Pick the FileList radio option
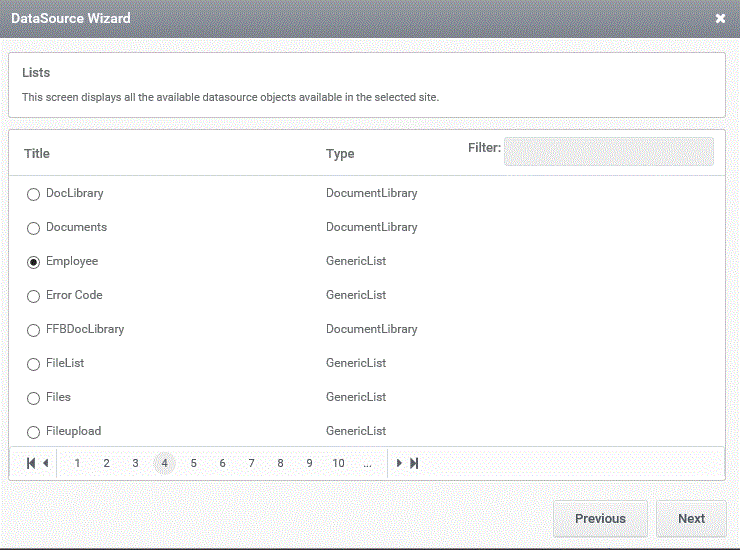This screenshot has height=550, width=740. 33,364
